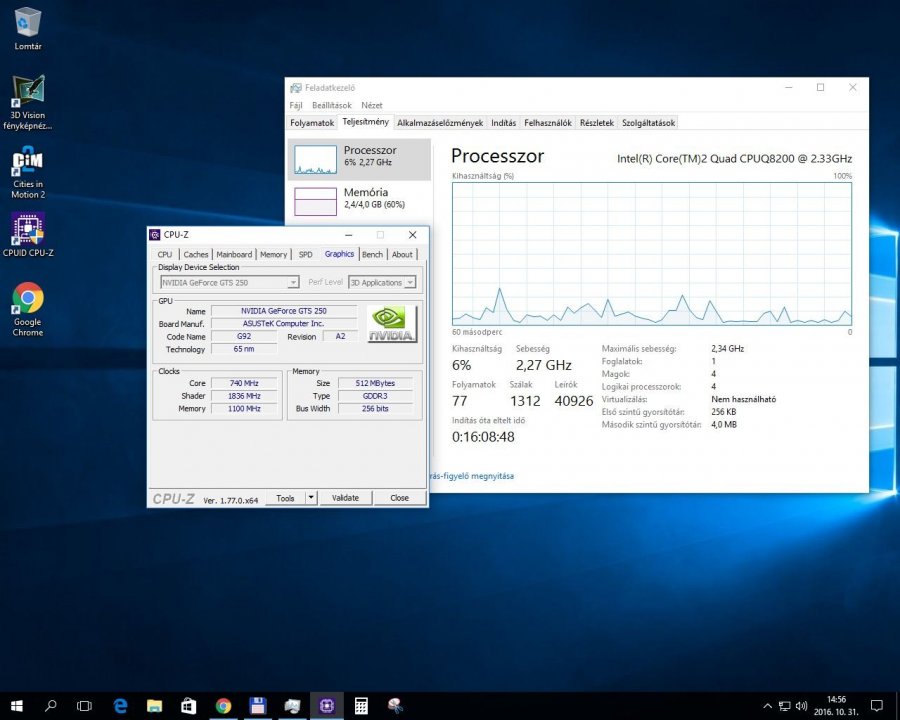The height and width of the screenshot is (720, 900).
Task: Open Windows Store from the taskbar
Action: coord(189,706)
